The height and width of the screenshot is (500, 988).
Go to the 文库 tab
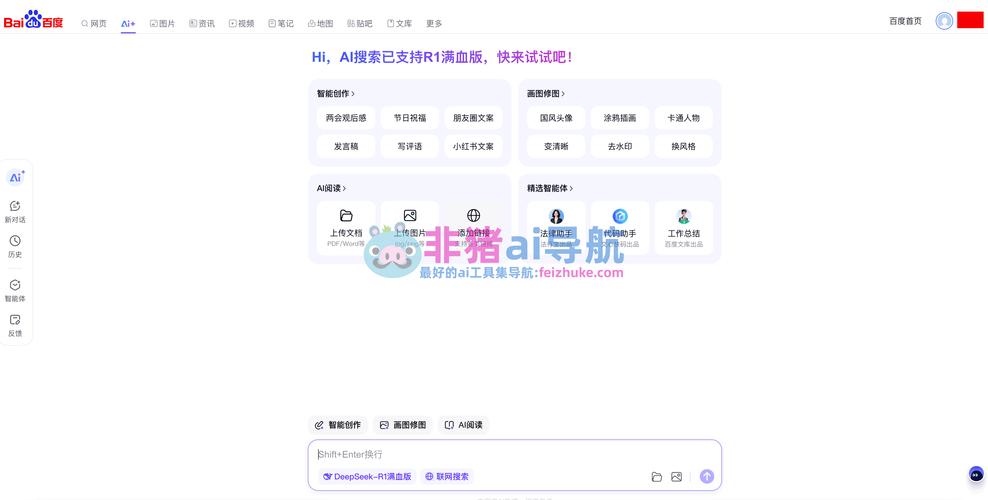click(x=399, y=23)
